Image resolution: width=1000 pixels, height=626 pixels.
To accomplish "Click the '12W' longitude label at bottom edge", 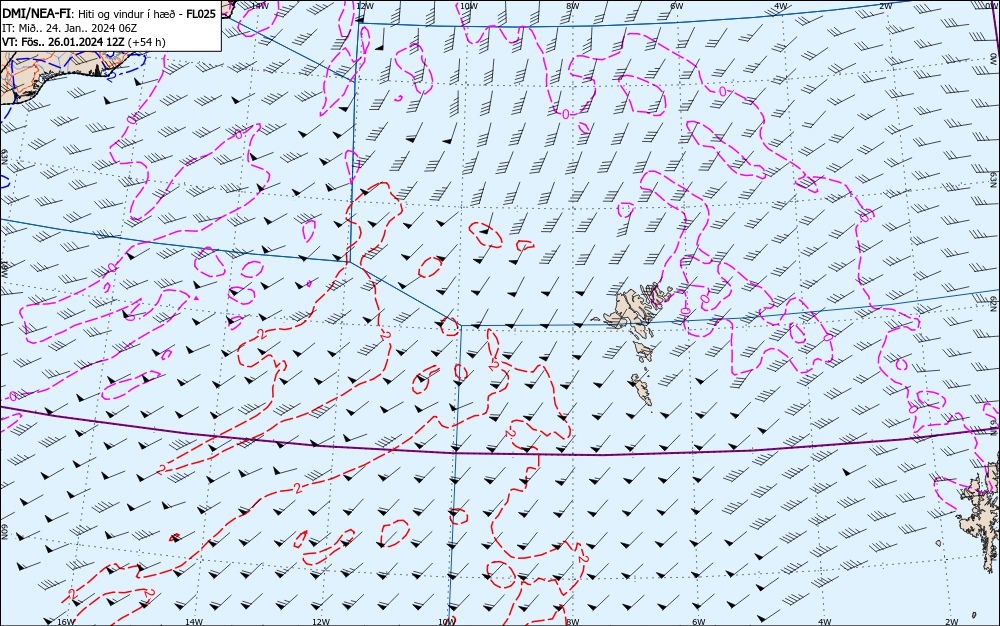I will pyautogui.click(x=321, y=622).
